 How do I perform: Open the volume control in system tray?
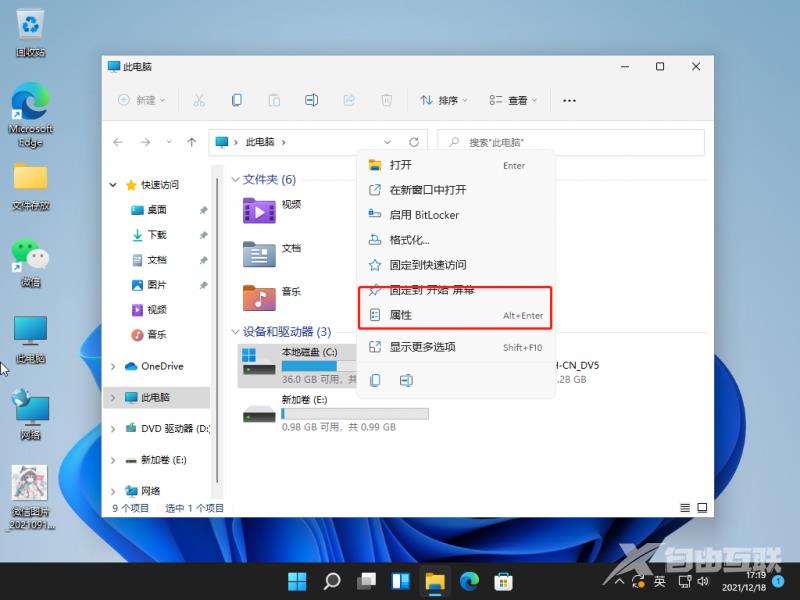pos(703,581)
